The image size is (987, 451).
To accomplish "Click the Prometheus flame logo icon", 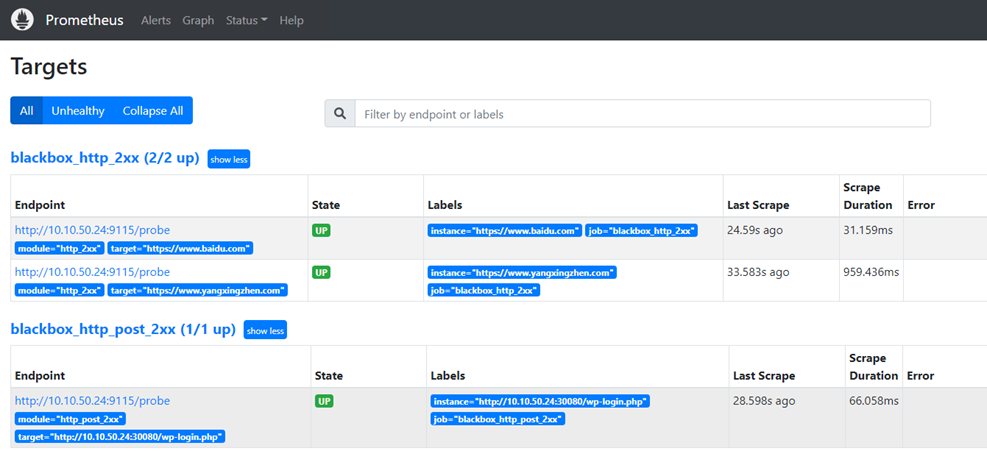I will tap(22, 20).
